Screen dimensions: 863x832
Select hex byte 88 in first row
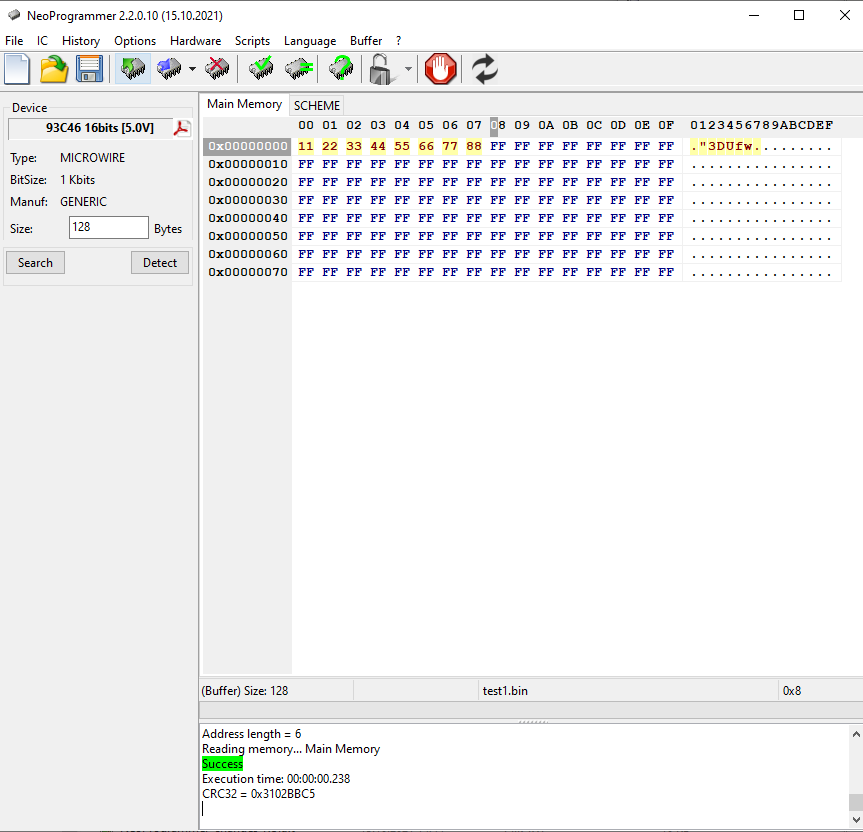474,146
